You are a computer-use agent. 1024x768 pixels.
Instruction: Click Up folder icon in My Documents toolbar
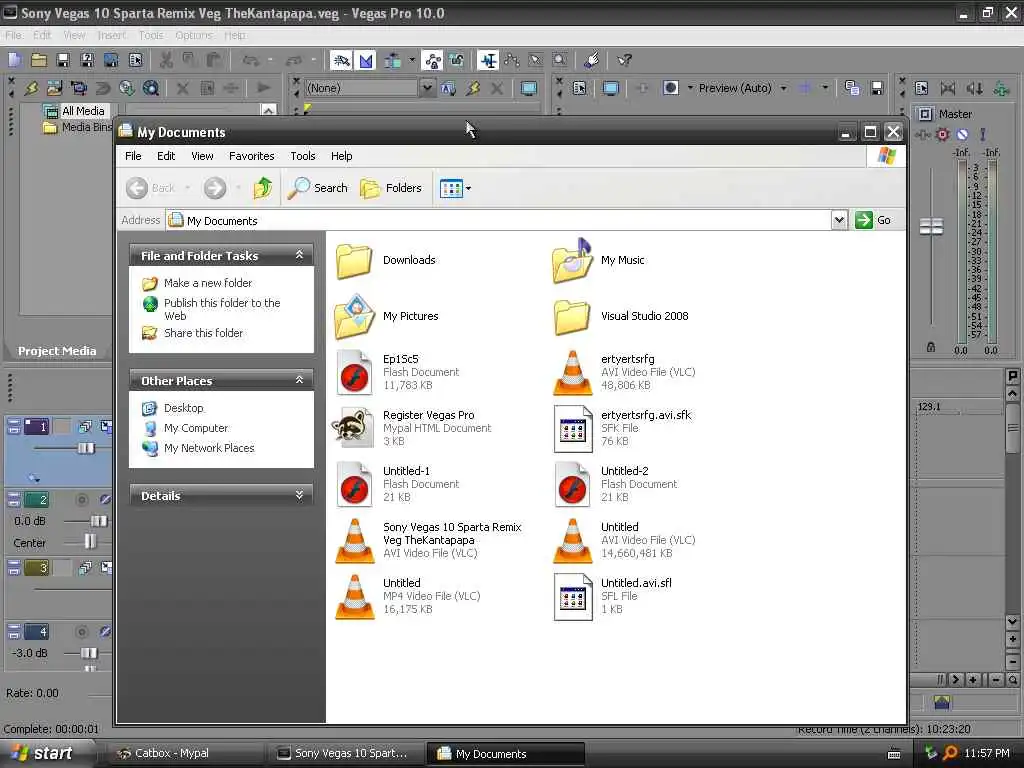[263, 188]
